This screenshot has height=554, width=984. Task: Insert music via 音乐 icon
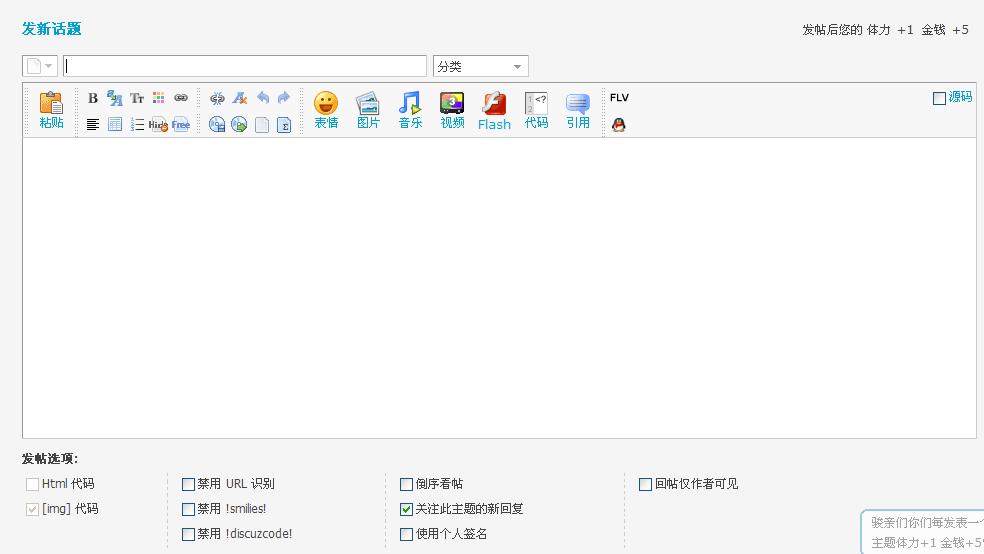click(x=410, y=110)
